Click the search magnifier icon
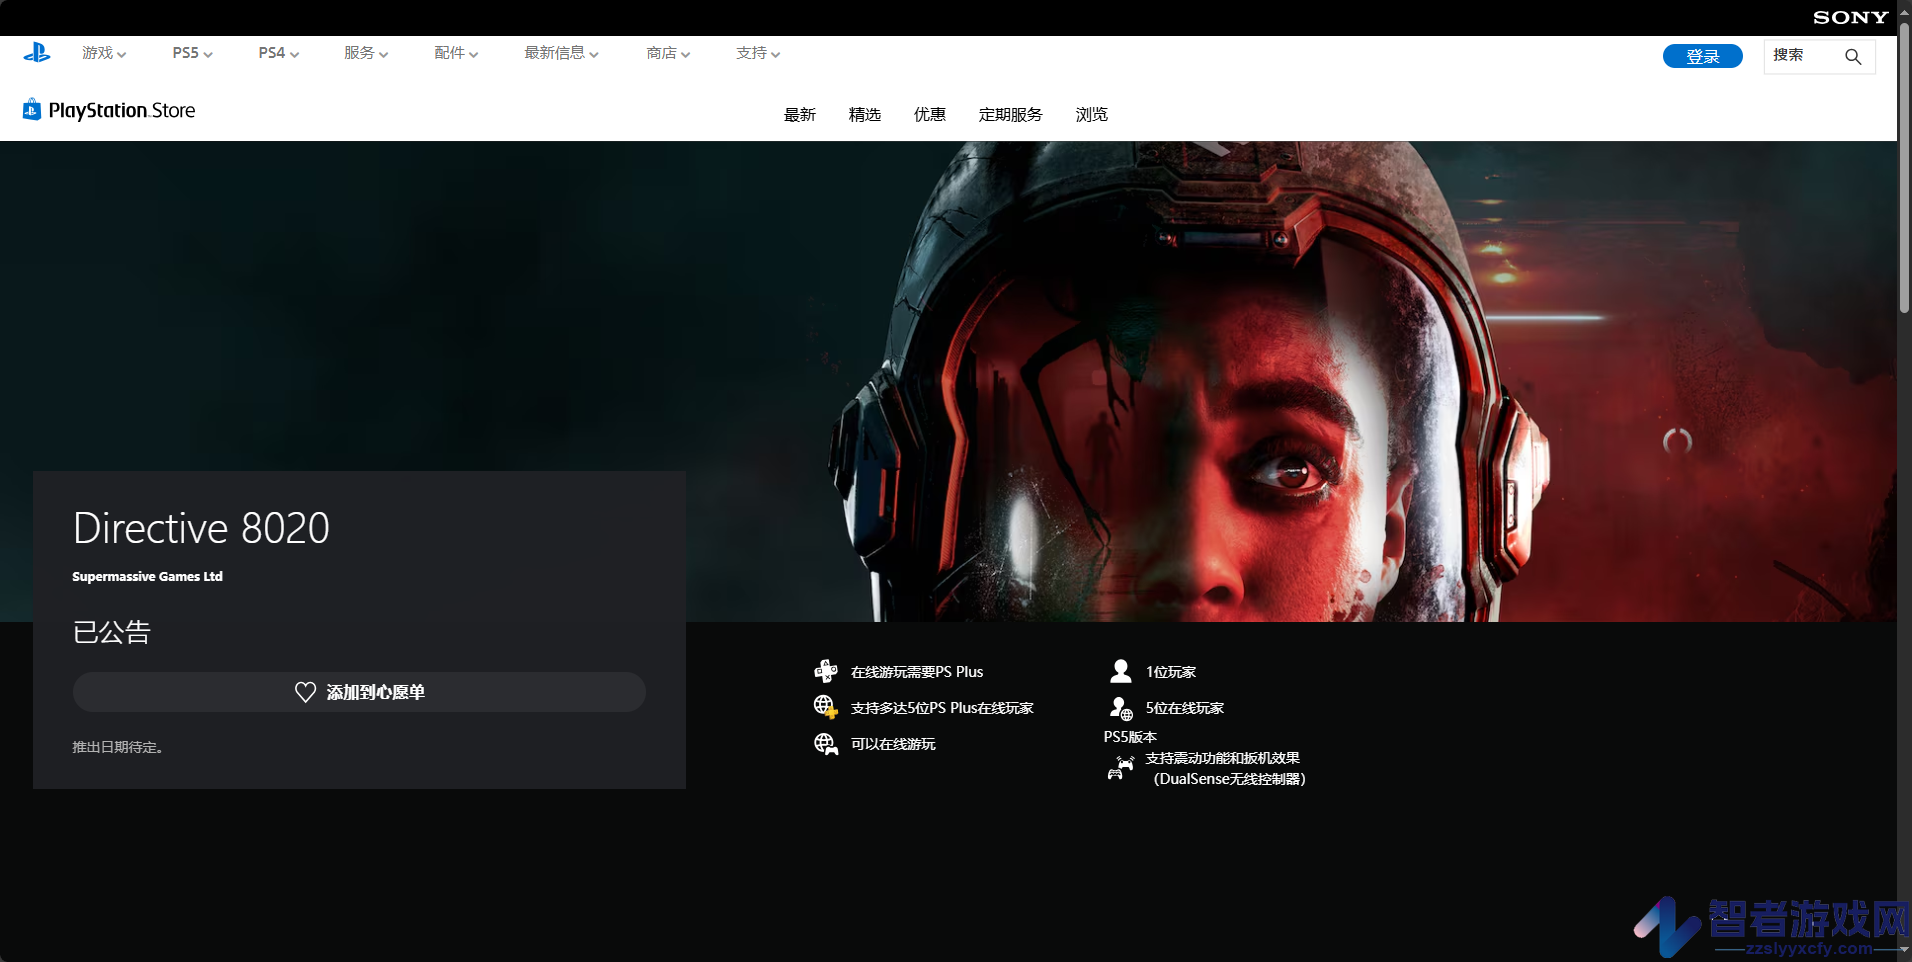 click(x=1853, y=57)
